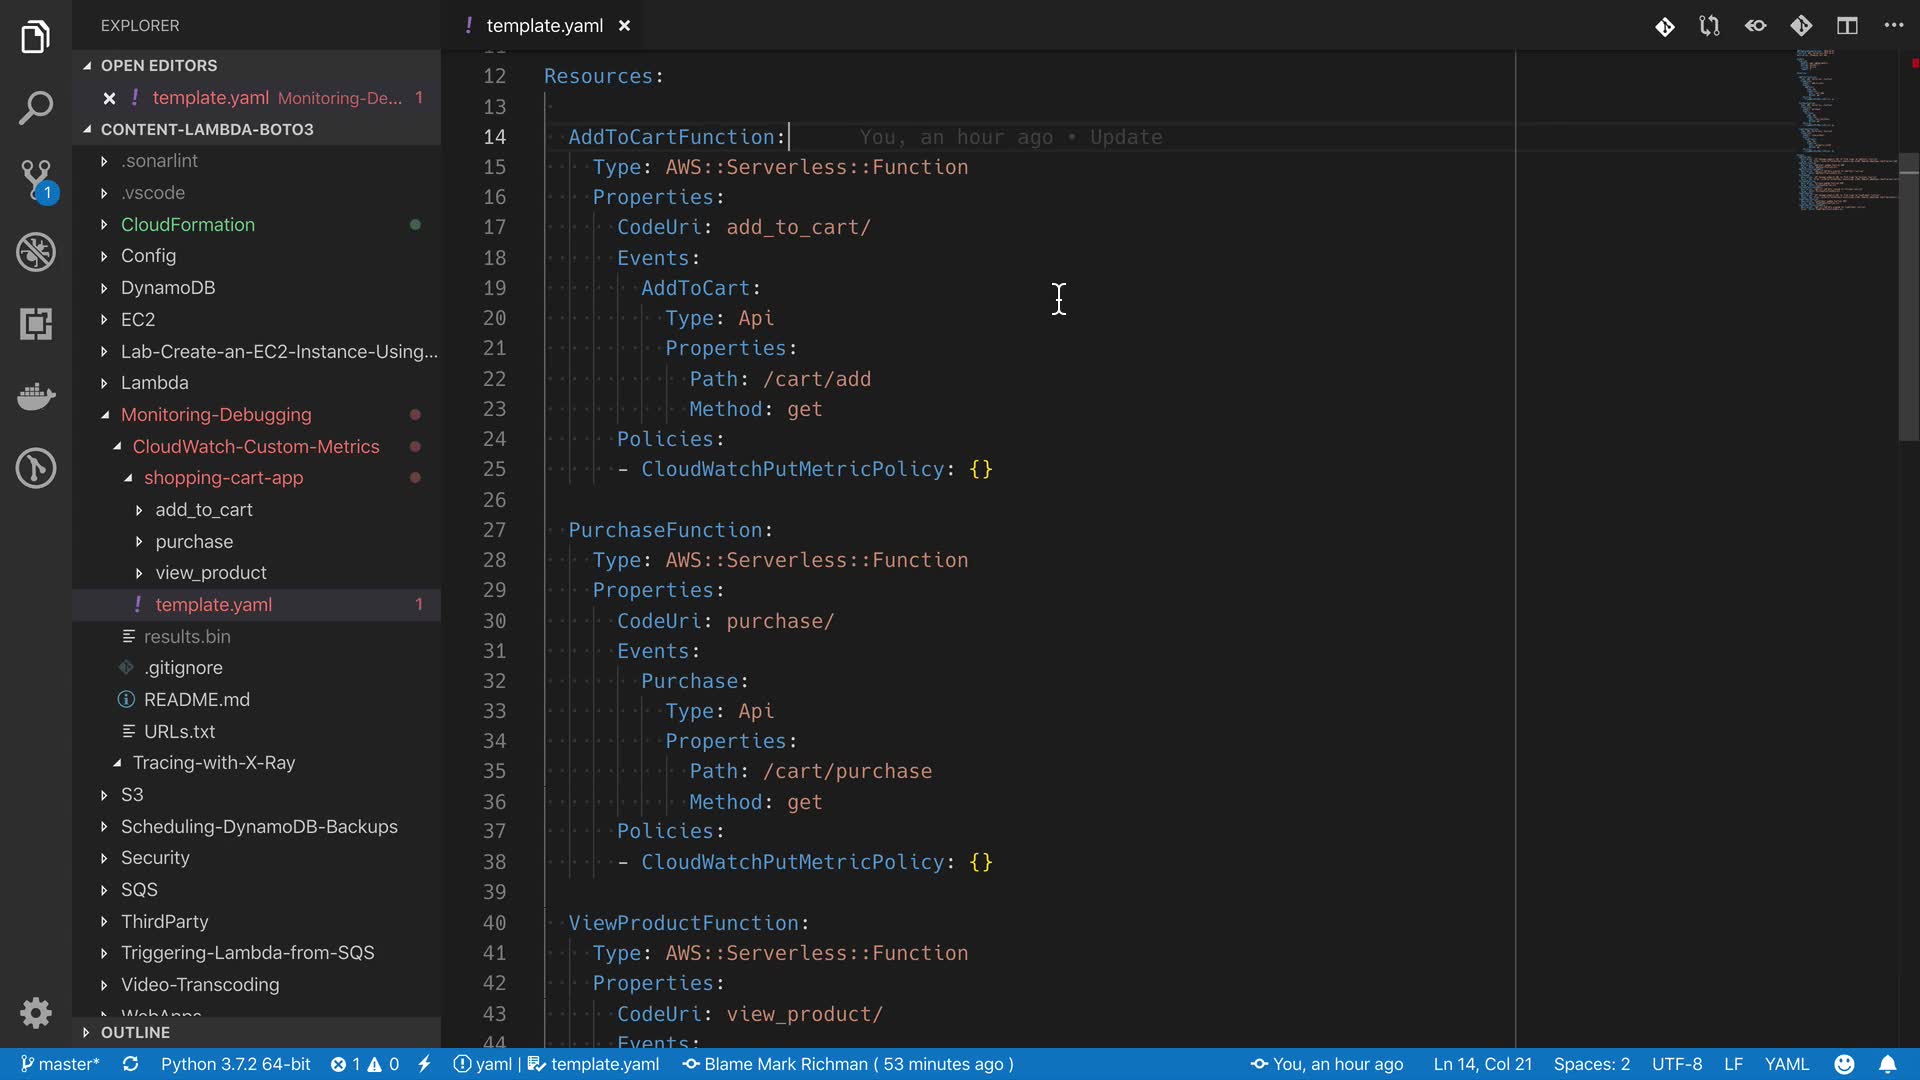Screen dimensions: 1920x1080
Task: Click the master branch indicator
Action: tap(60, 1064)
